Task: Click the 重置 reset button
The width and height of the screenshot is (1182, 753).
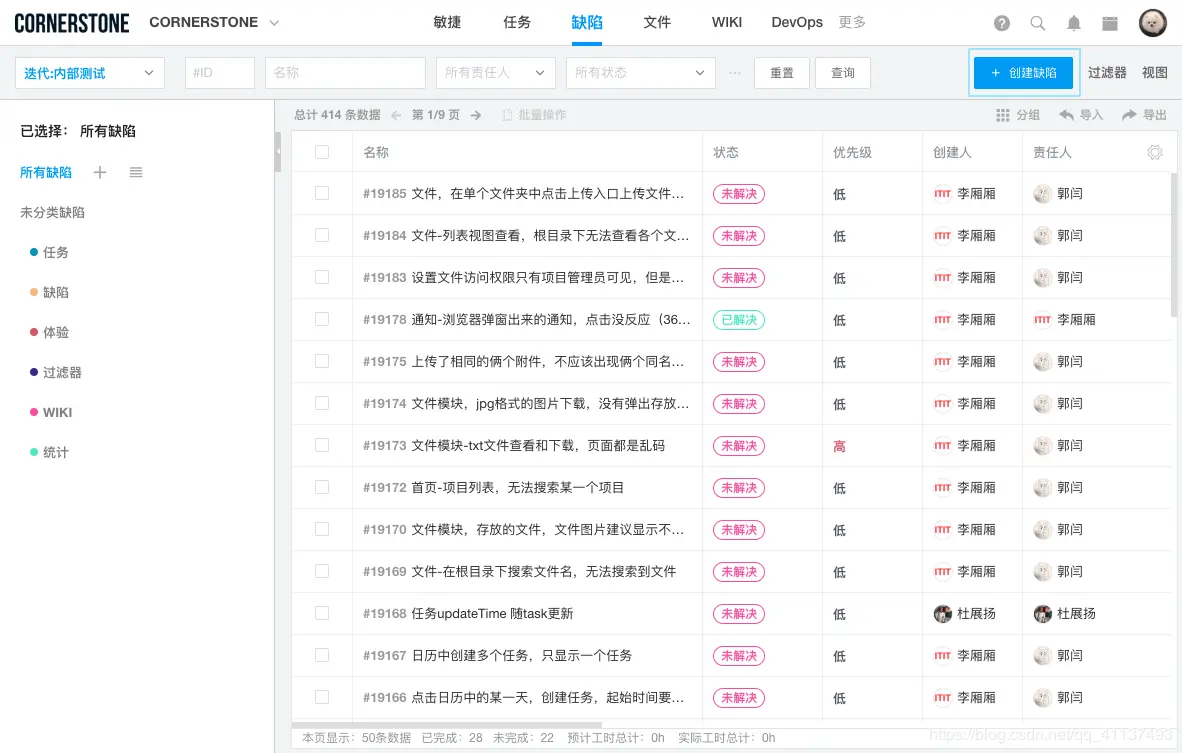Action: click(781, 72)
